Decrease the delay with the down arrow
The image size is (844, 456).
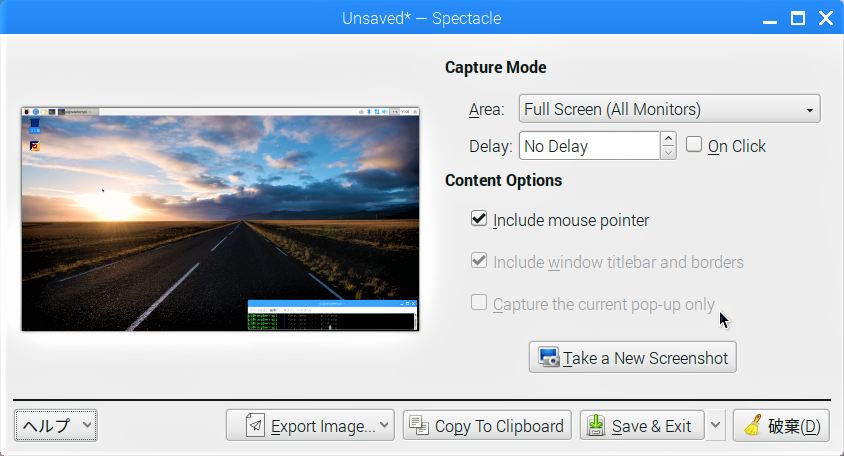coord(669,153)
